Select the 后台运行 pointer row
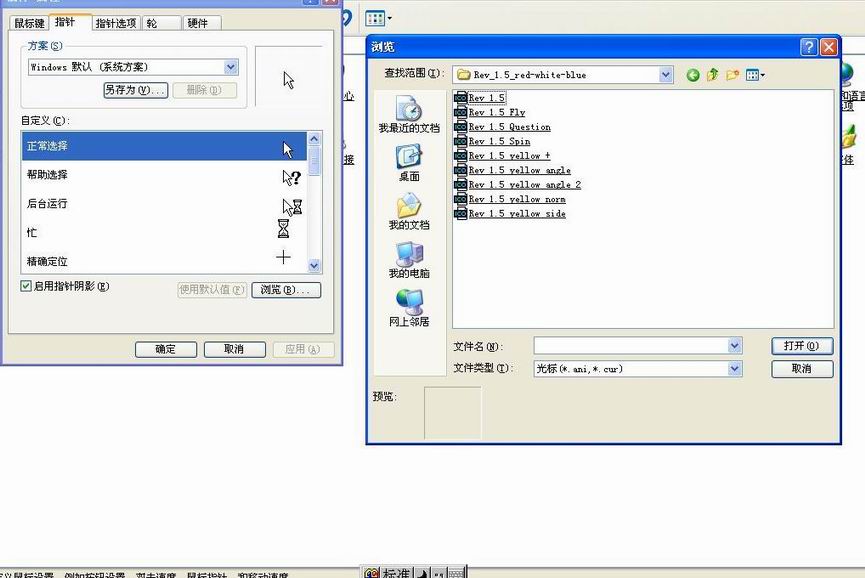This screenshot has width=865, height=578. point(164,204)
